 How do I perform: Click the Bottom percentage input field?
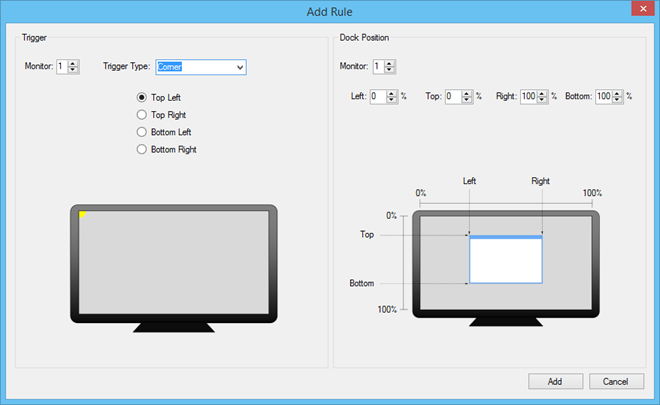pyautogui.click(x=604, y=97)
